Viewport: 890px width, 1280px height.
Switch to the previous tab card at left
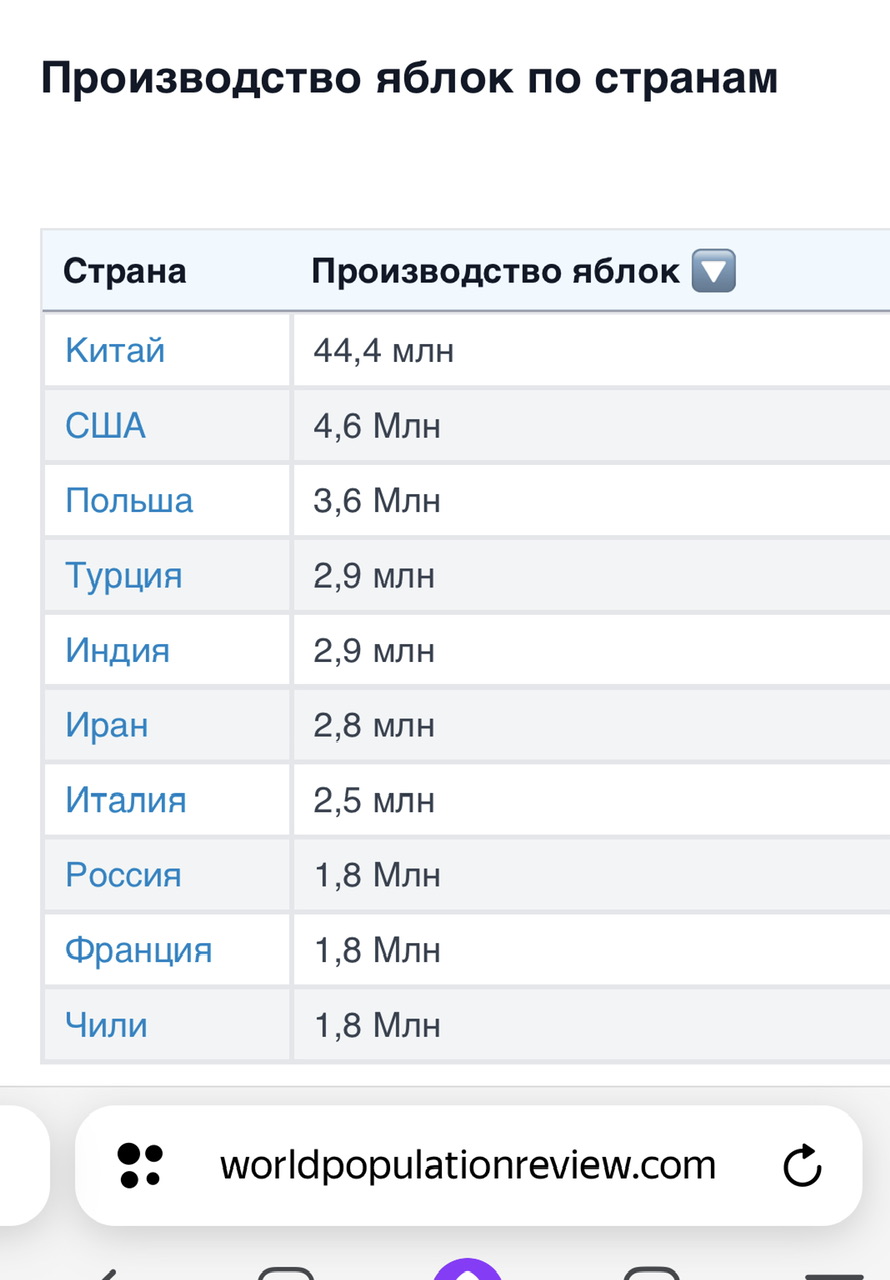click(x=24, y=1165)
